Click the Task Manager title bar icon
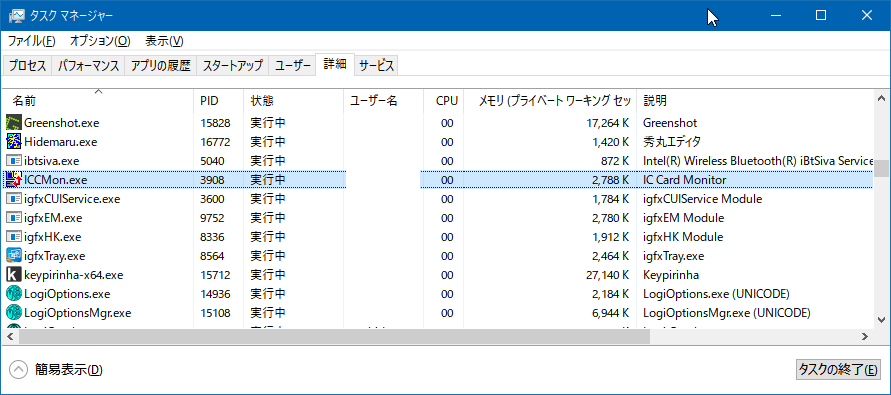This screenshot has width=891, height=395. (x=16, y=15)
